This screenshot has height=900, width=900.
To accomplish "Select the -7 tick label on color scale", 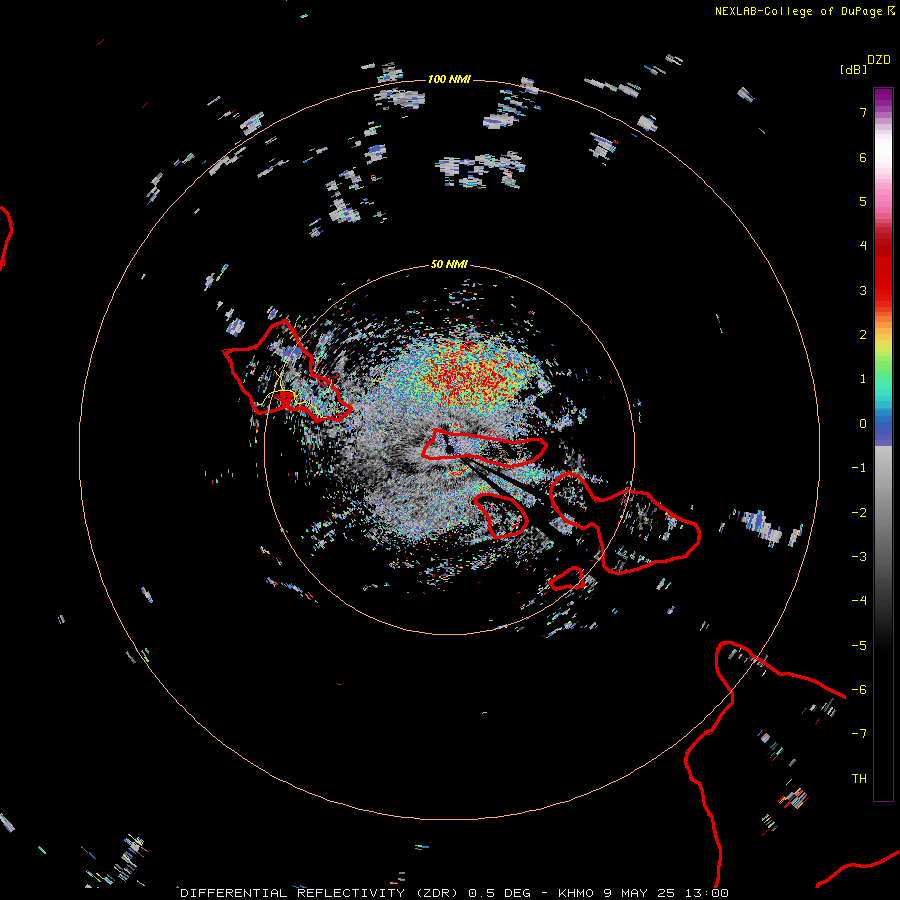I will coord(859,734).
